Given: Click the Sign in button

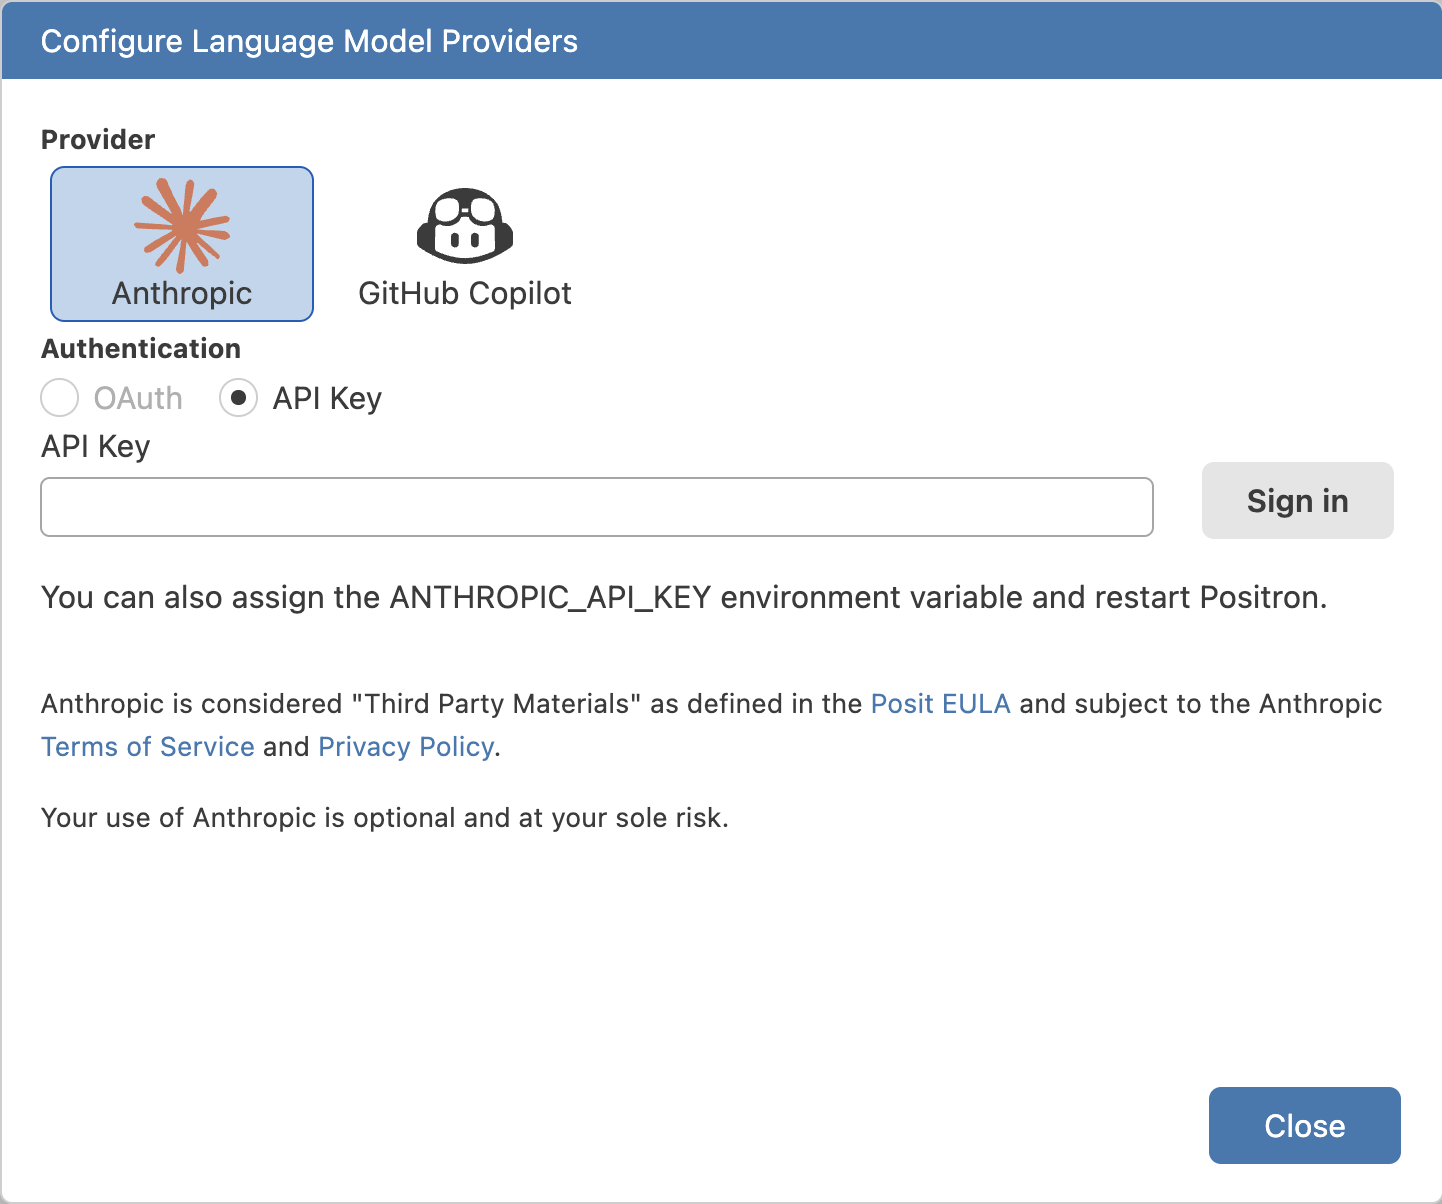Looking at the screenshot, I should pyautogui.click(x=1297, y=501).
